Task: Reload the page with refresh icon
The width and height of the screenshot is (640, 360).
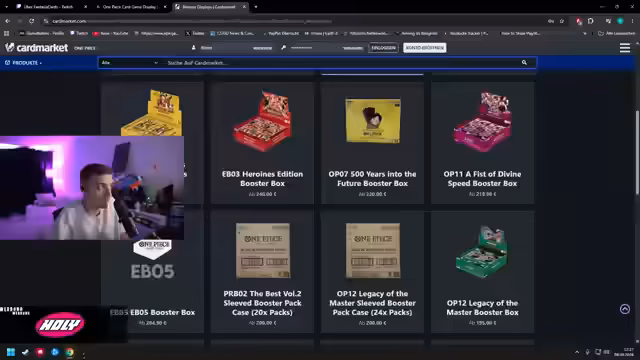Action: pos(31,21)
